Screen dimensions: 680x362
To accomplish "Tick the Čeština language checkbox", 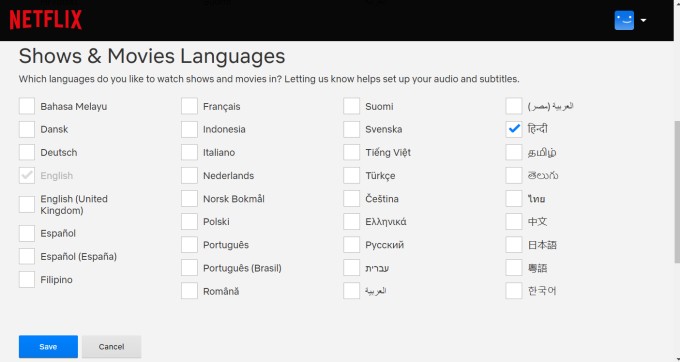I will click(x=352, y=199).
